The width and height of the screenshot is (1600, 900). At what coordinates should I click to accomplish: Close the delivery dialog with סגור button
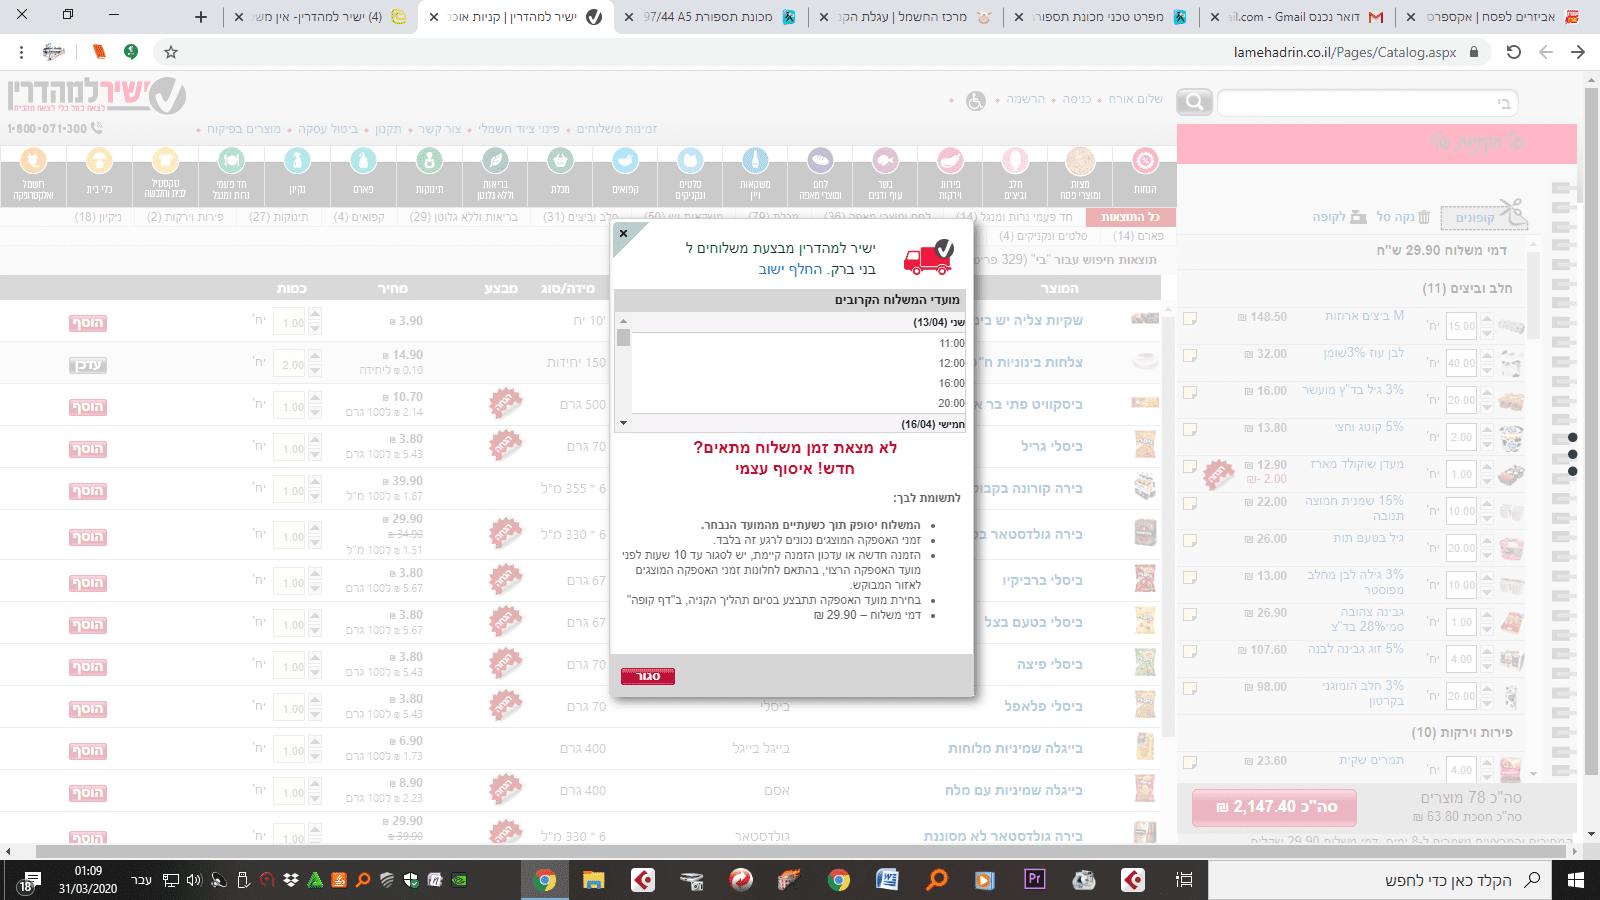click(648, 675)
